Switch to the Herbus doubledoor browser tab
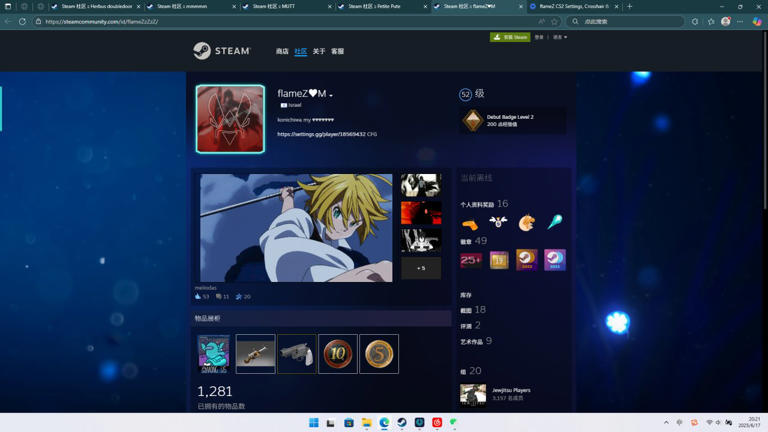Viewport: 768px width, 432px height. click(96, 6)
